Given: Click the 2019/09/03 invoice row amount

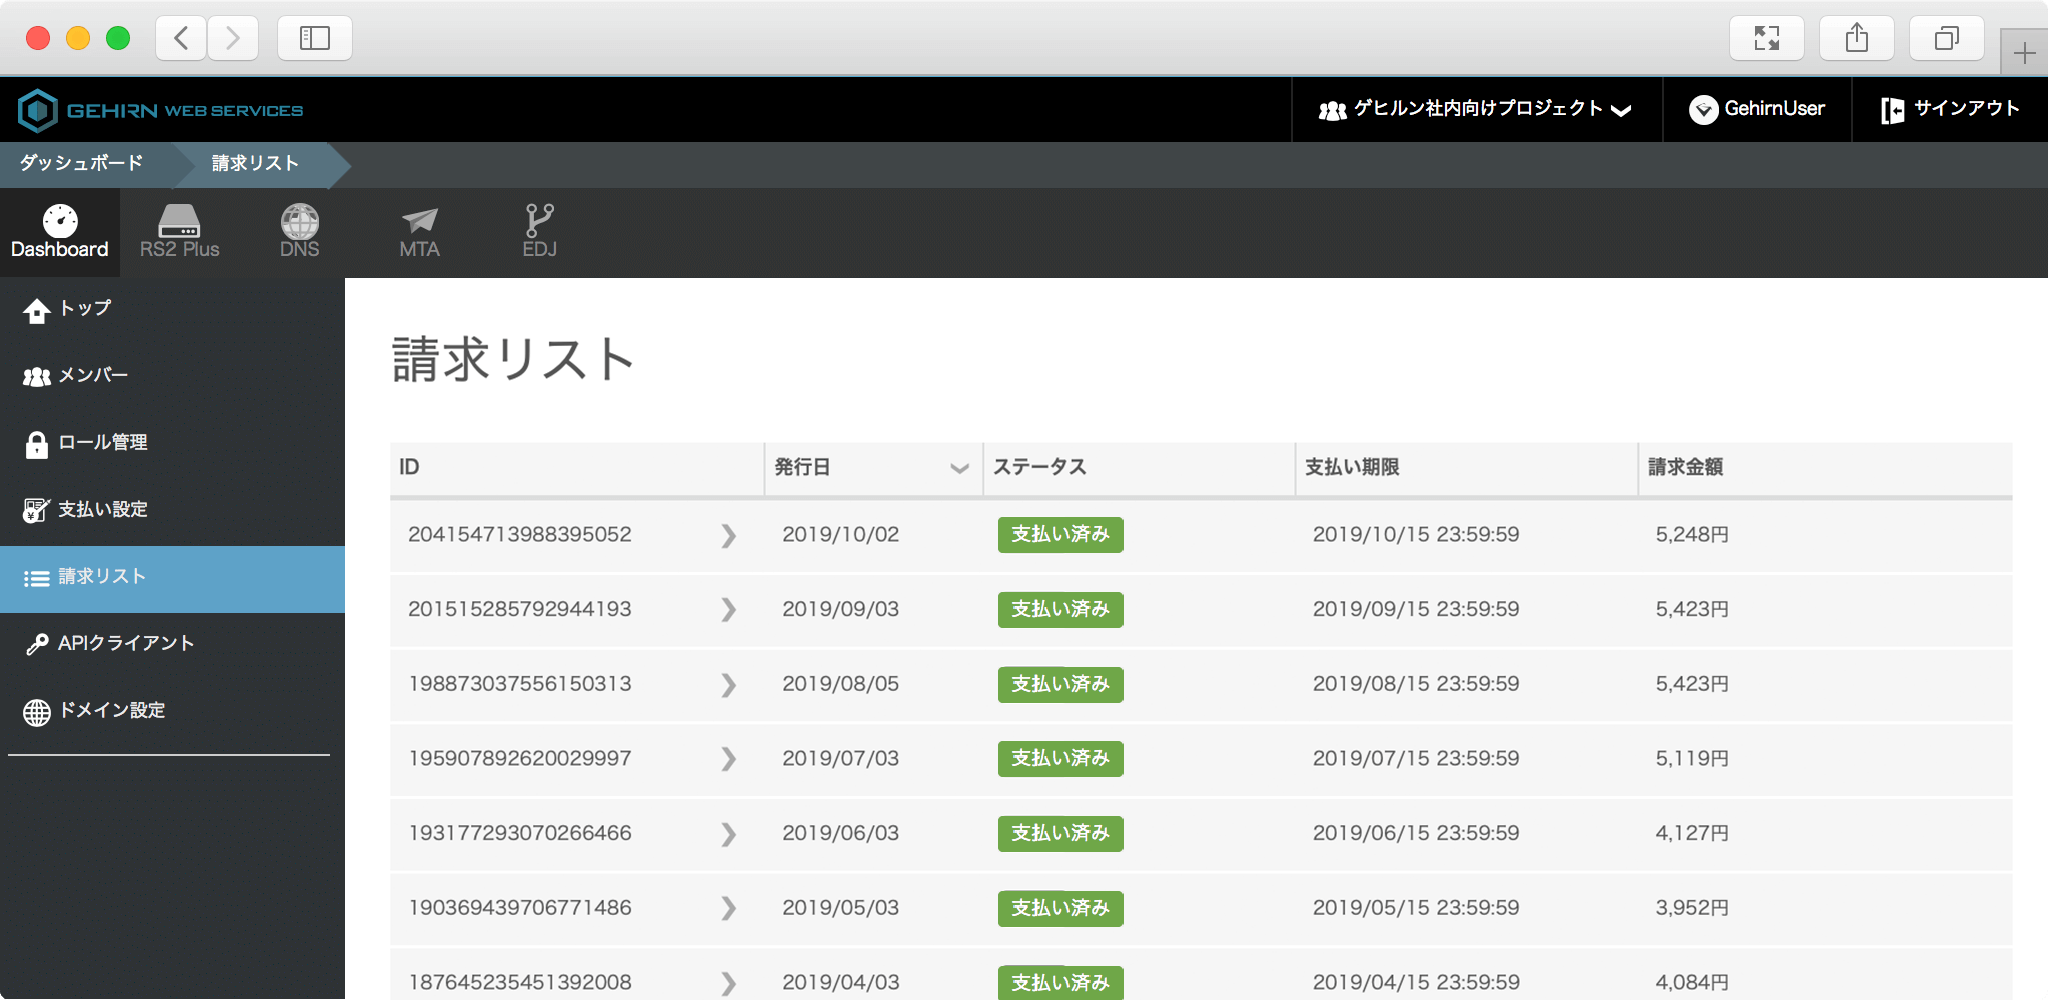Looking at the screenshot, I should point(1691,610).
